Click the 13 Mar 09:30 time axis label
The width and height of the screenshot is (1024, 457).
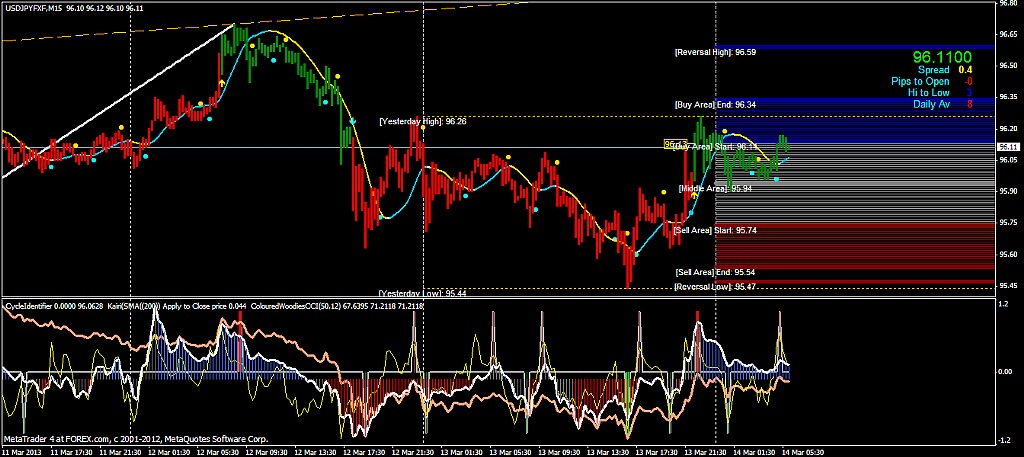[557, 452]
